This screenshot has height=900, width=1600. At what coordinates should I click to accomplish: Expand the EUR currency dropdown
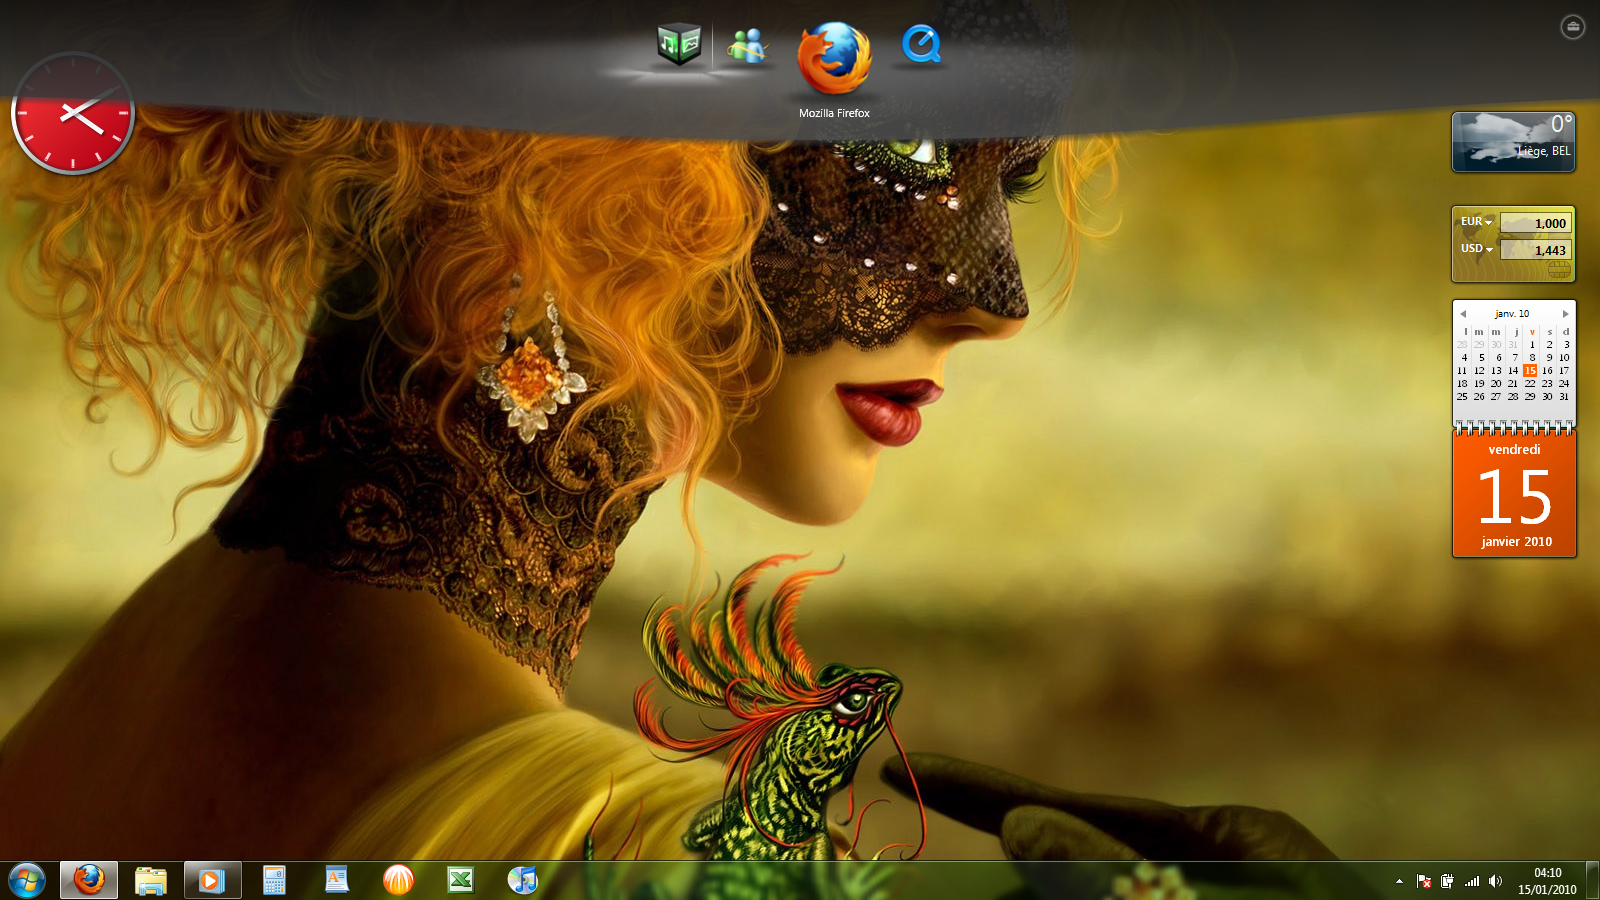tap(1476, 222)
